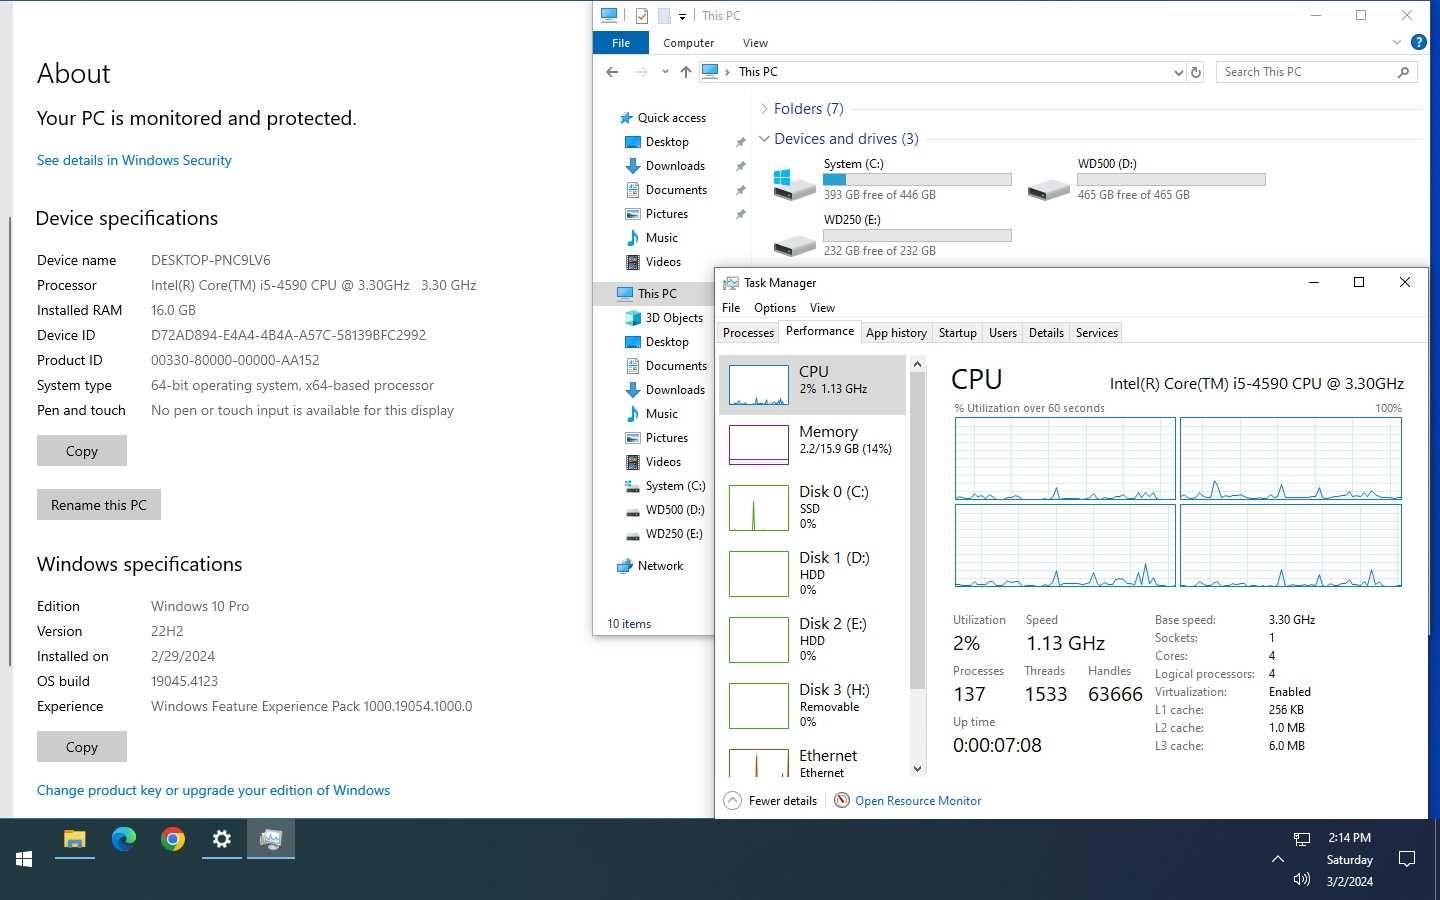Open the View ribbon tab in Explorer
The width and height of the screenshot is (1440, 900).
pos(755,43)
